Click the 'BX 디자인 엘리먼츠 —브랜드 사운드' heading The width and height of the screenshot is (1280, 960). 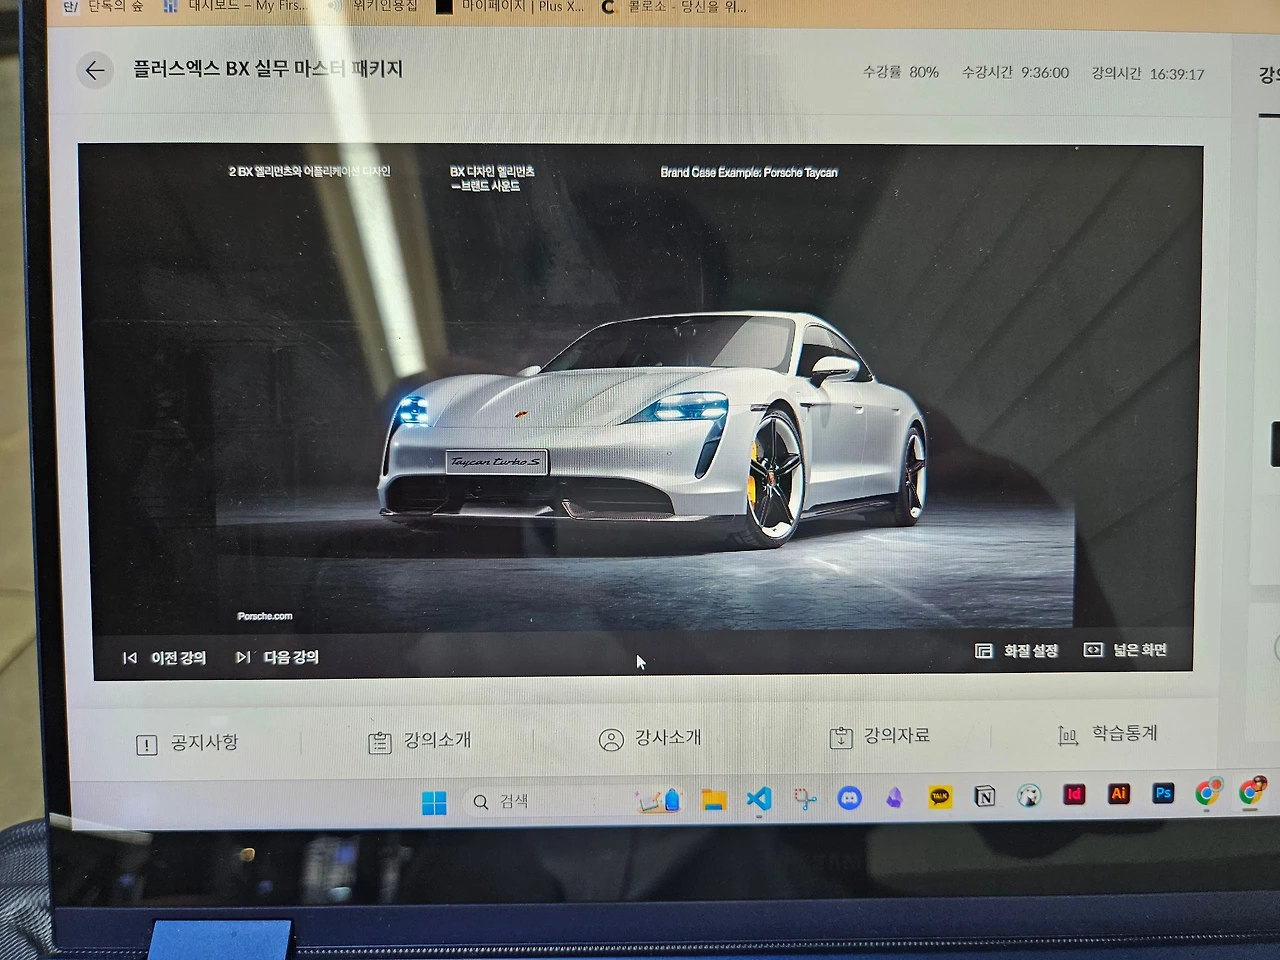pos(492,179)
